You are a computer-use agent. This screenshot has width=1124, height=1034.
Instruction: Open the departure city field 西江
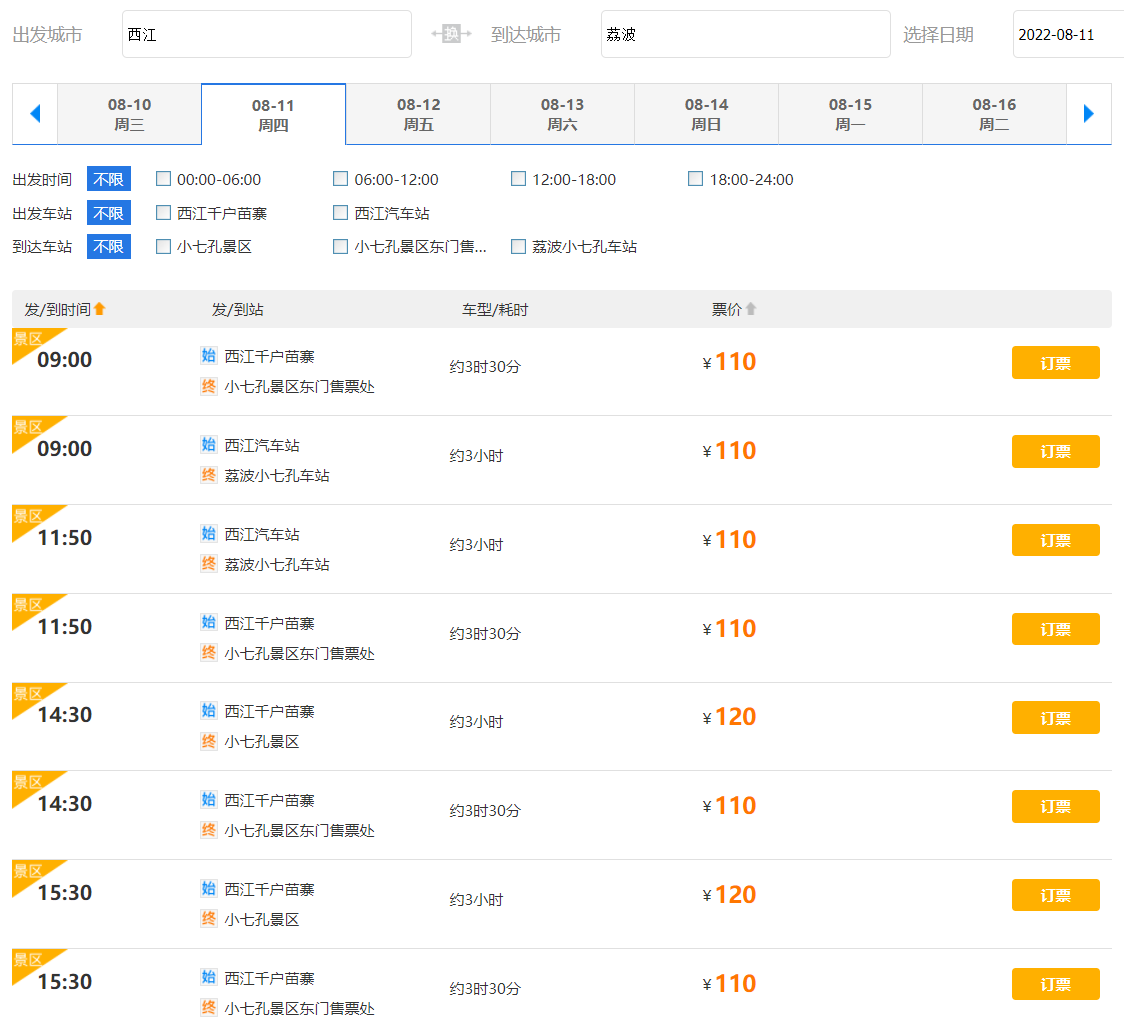point(266,35)
